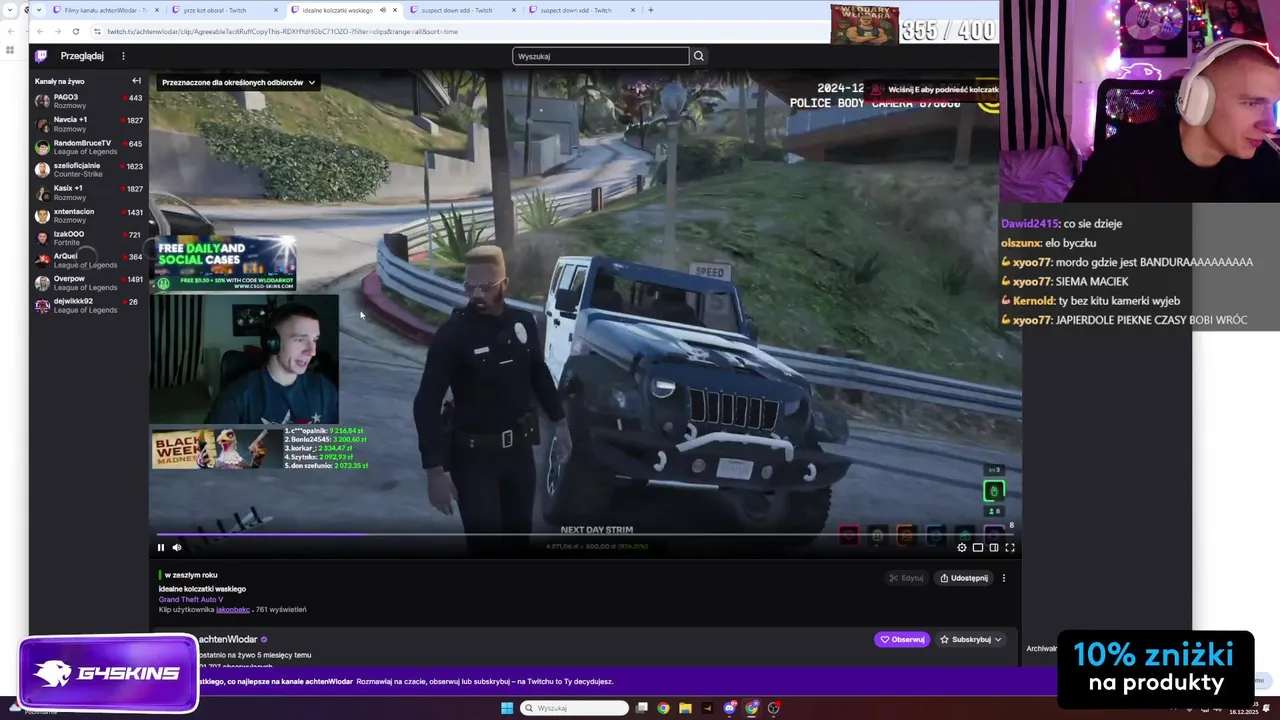Open File Explorer from the taskbar
Screen dimensions: 1280x720
(685, 708)
